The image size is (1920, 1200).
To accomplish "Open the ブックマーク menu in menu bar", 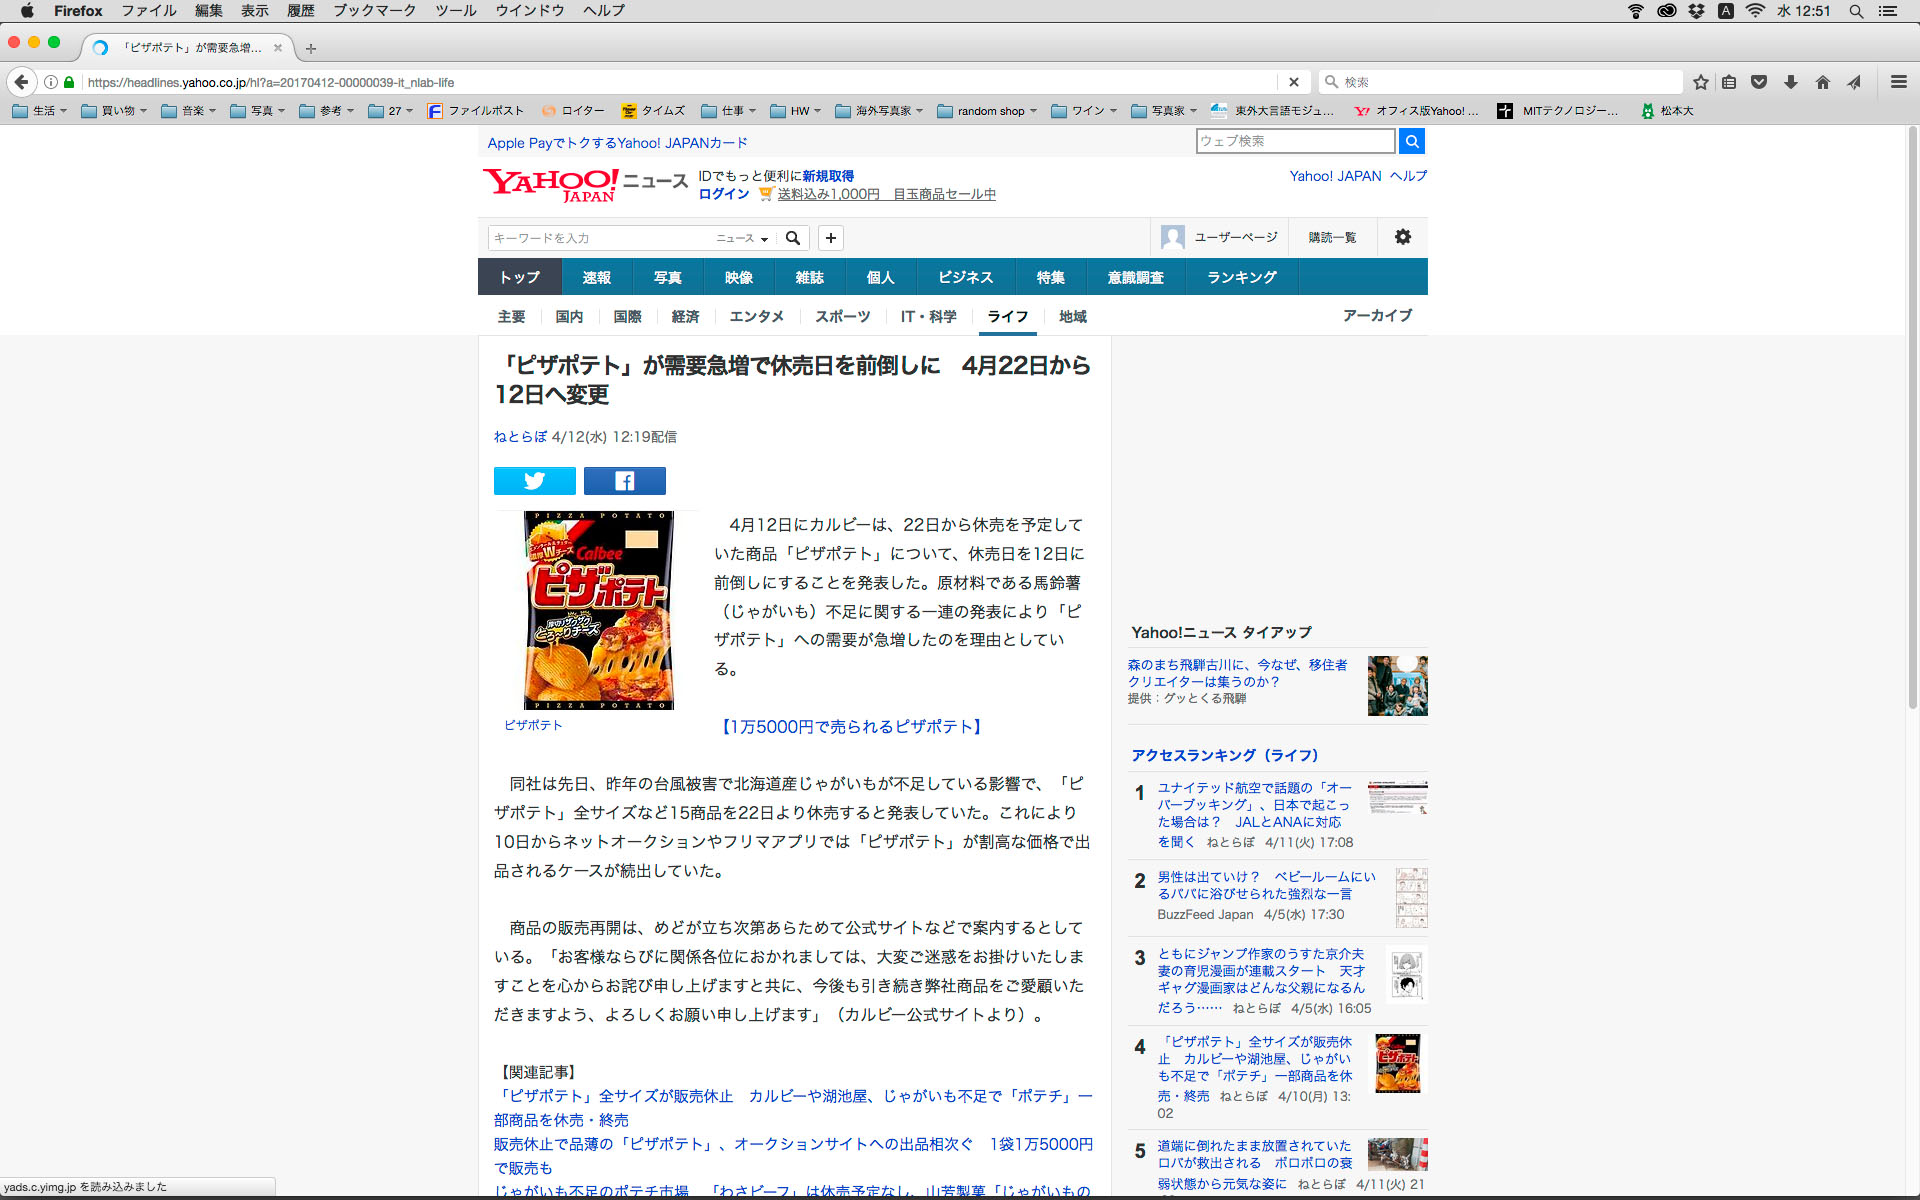I will (x=374, y=11).
